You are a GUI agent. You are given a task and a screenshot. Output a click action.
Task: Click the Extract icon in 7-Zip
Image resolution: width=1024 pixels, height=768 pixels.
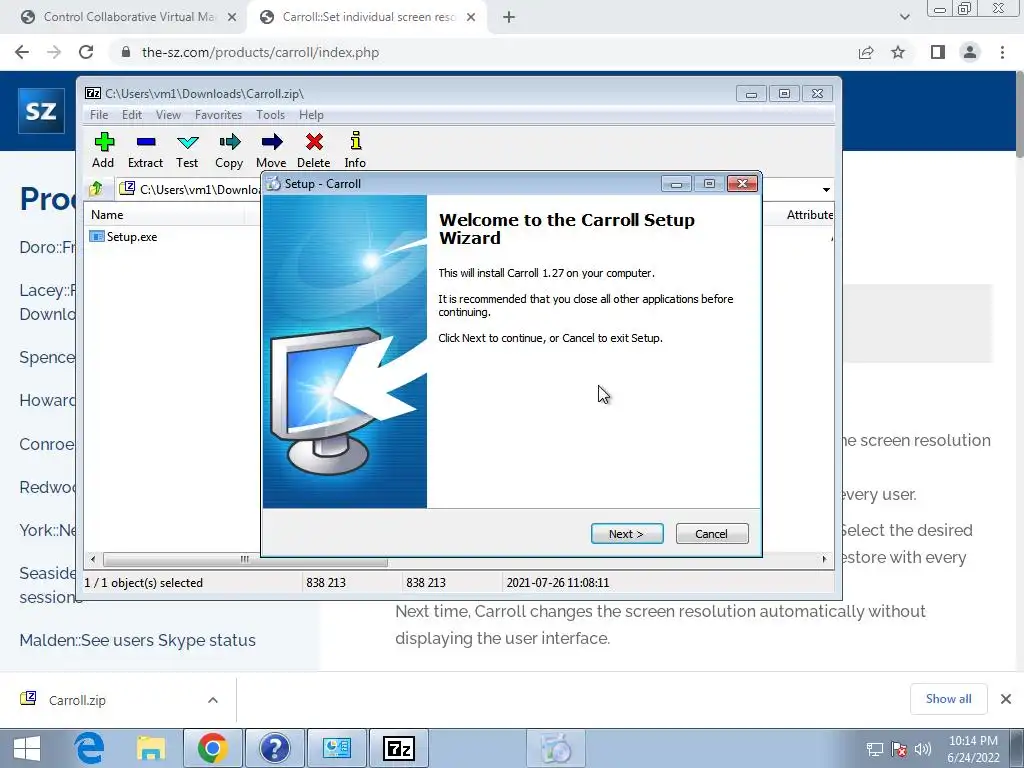click(145, 150)
